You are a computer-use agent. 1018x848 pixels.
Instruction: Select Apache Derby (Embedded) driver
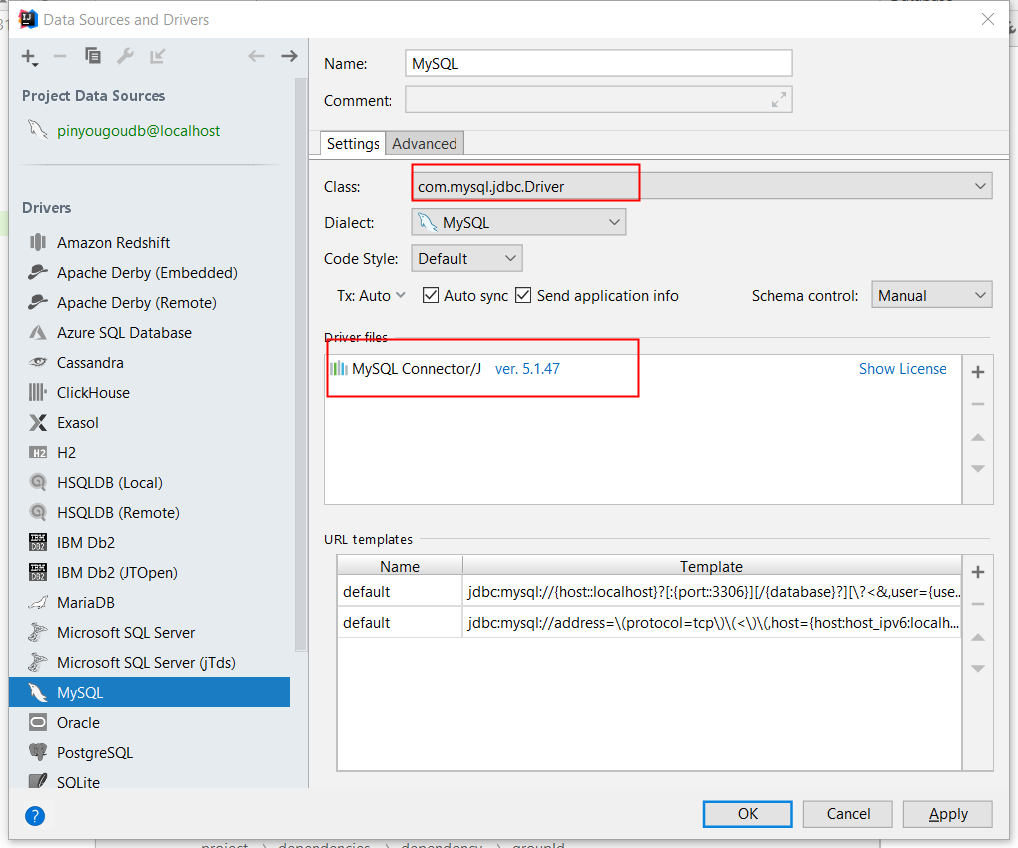click(x=149, y=273)
